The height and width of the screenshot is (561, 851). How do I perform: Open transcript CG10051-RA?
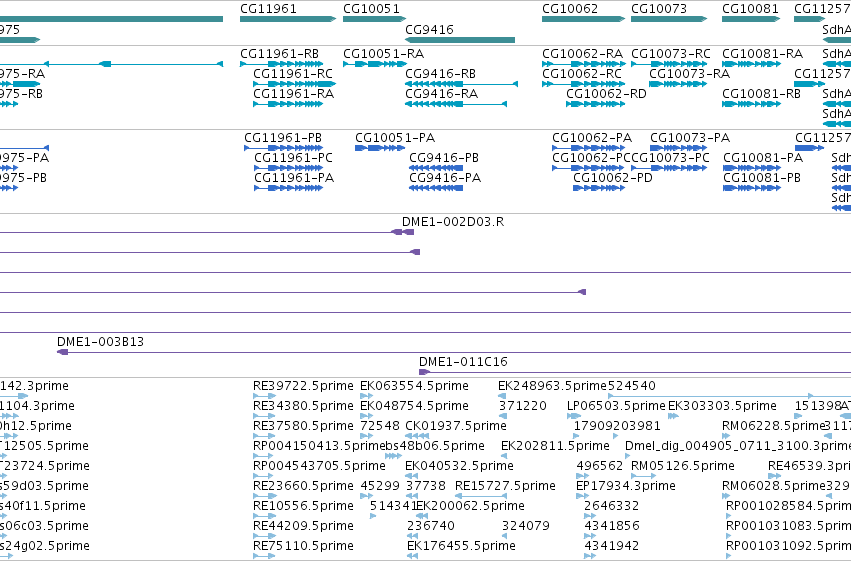(383, 54)
